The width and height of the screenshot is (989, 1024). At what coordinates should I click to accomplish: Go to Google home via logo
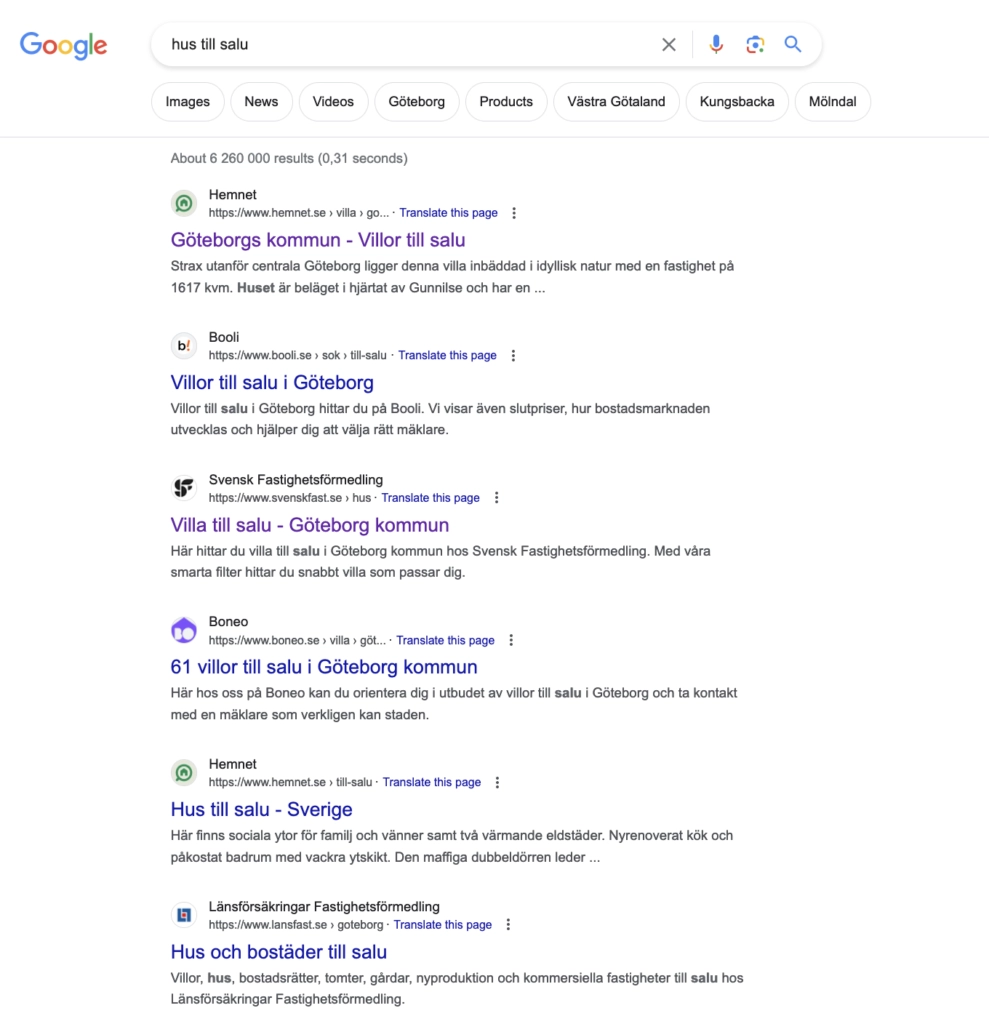63,45
